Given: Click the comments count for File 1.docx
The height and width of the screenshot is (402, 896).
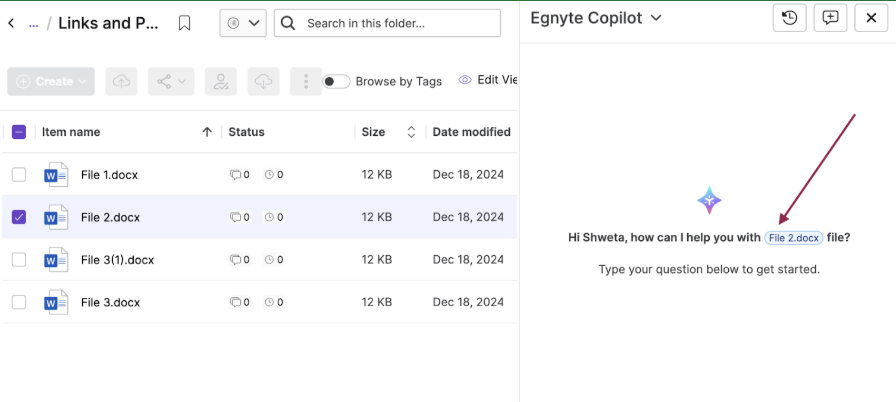Looking at the screenshot, I should click(x=239, y=175).
